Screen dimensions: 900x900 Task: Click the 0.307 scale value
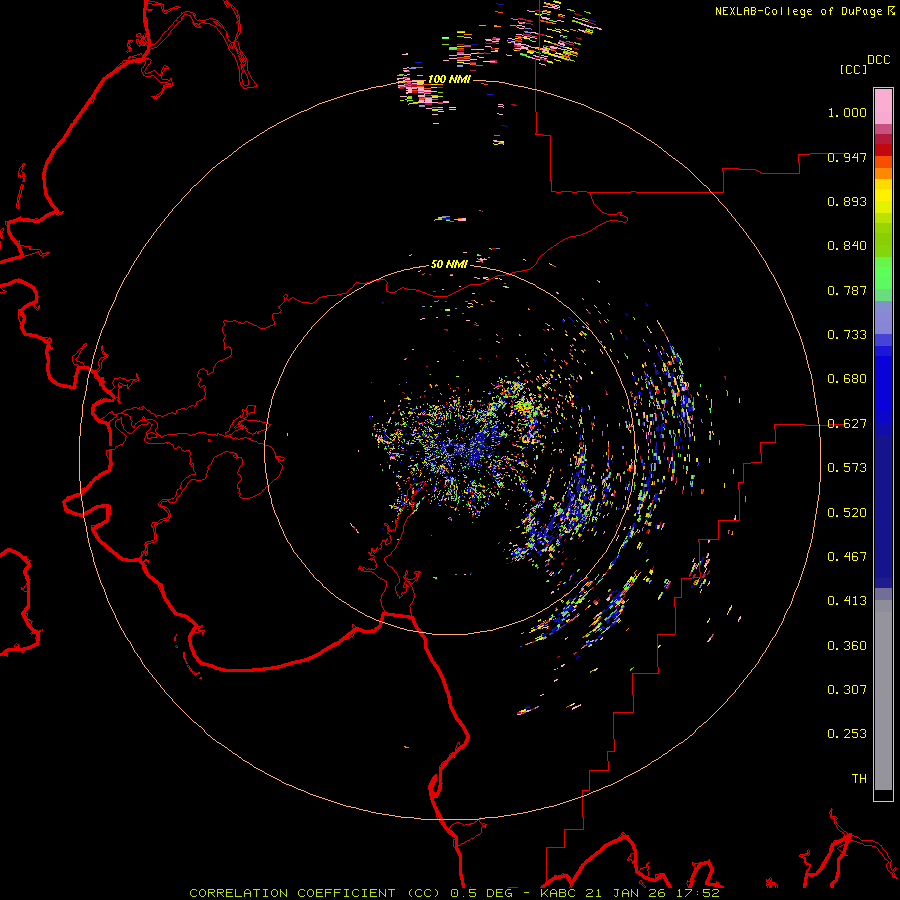pyautogui.click(x=847, y=689)
